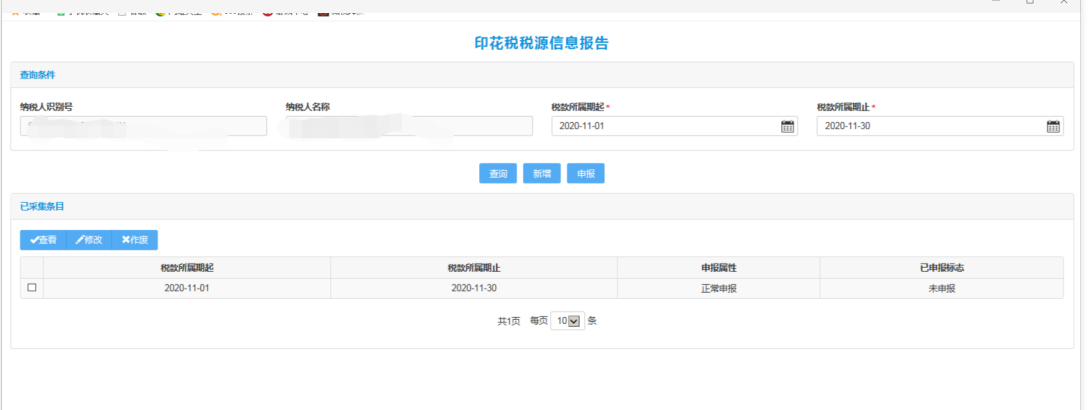This screenshot has height=410, width=1089.
Task: Click the 税款所属期起 date input field
Action: coord(665,126)
